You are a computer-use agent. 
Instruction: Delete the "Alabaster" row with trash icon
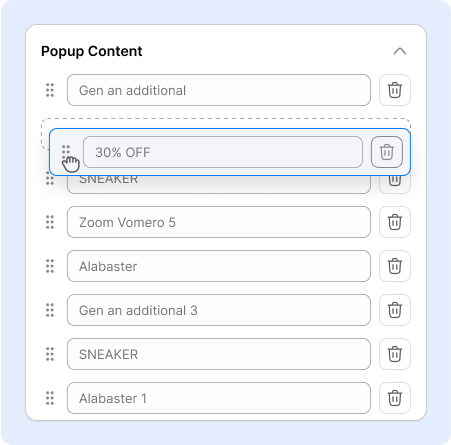[x=395, y=266]
